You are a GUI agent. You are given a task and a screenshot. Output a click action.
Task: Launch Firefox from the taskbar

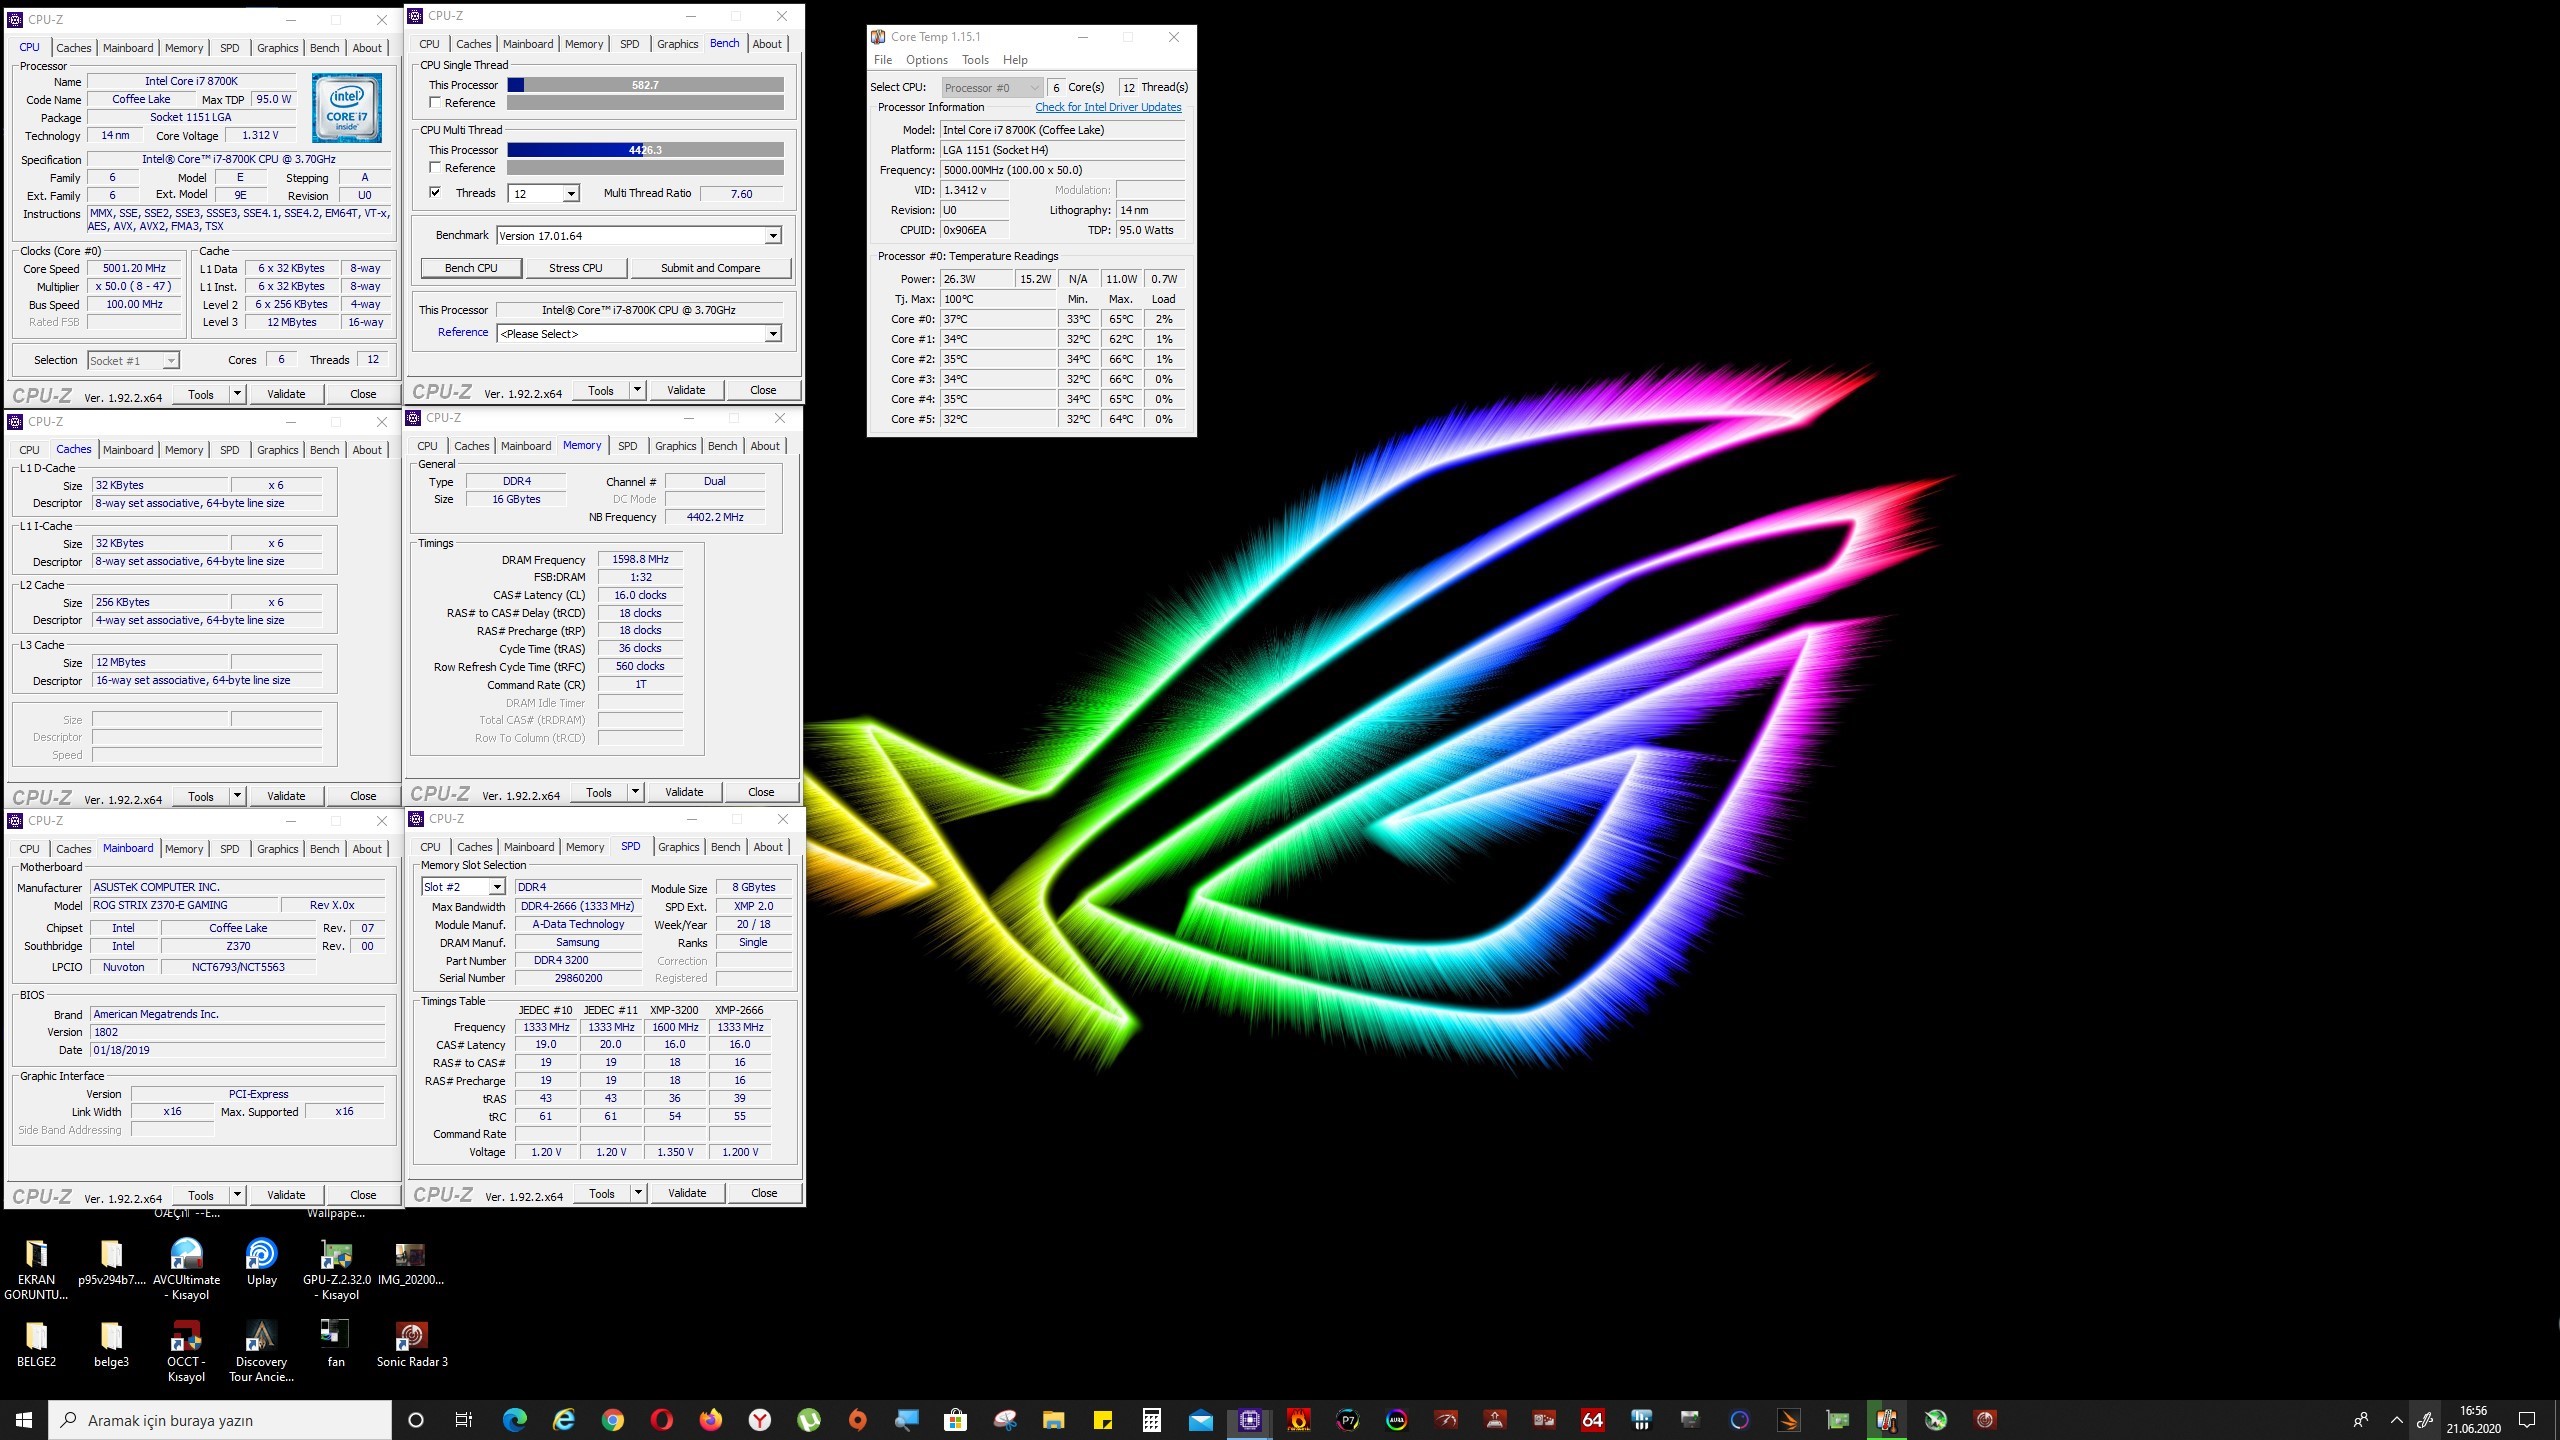point(711,1419)
